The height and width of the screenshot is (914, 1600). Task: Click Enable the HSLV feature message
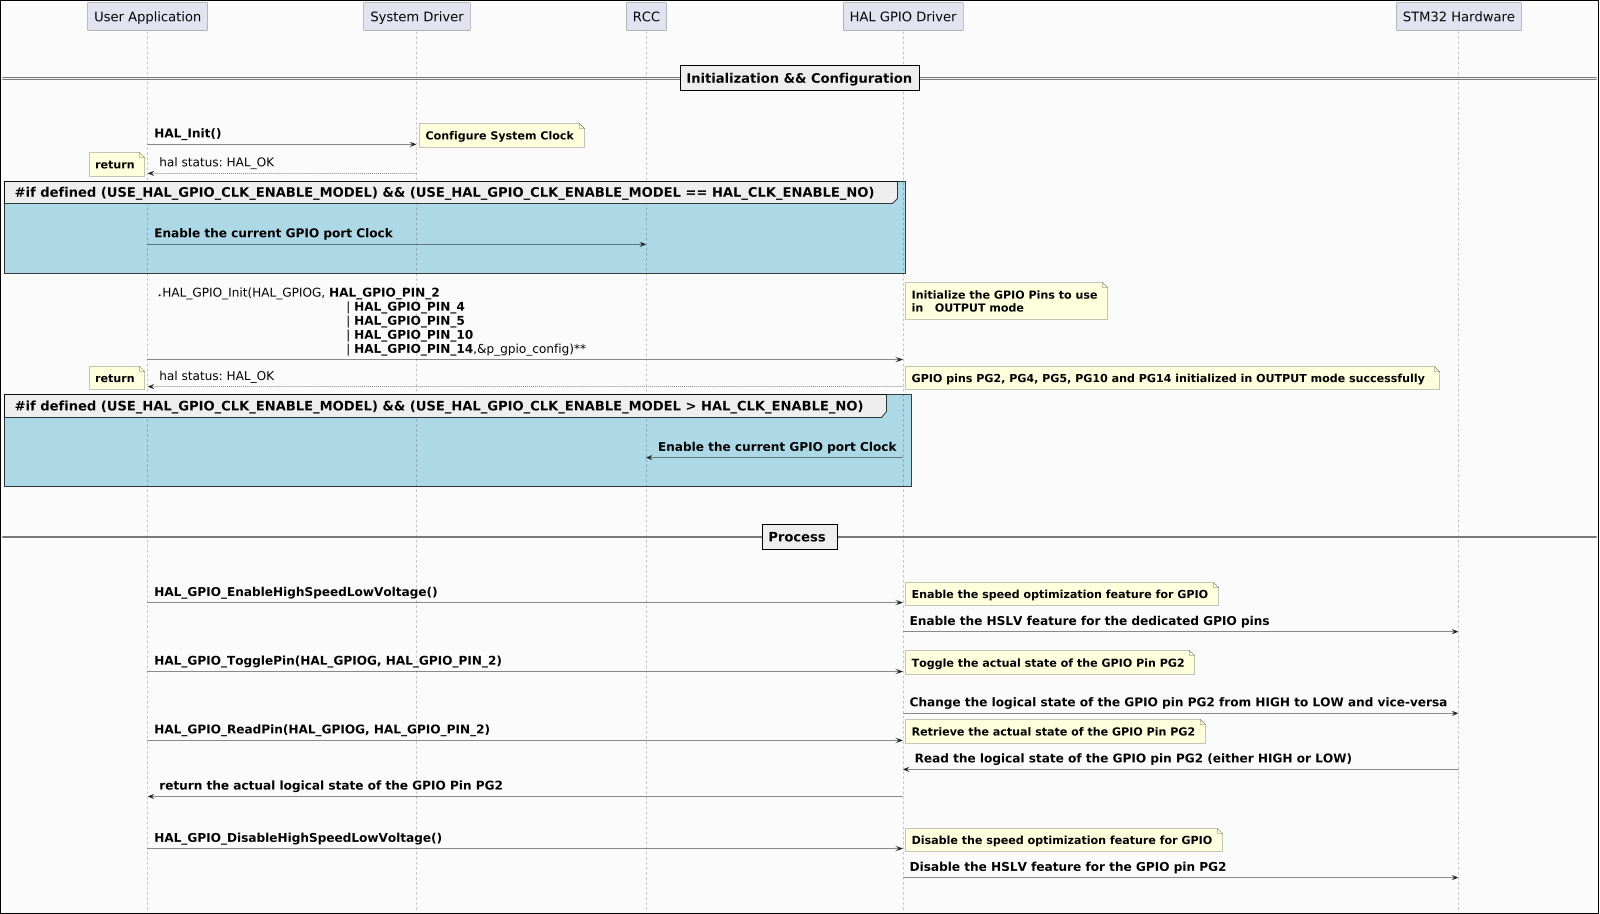1089,621
